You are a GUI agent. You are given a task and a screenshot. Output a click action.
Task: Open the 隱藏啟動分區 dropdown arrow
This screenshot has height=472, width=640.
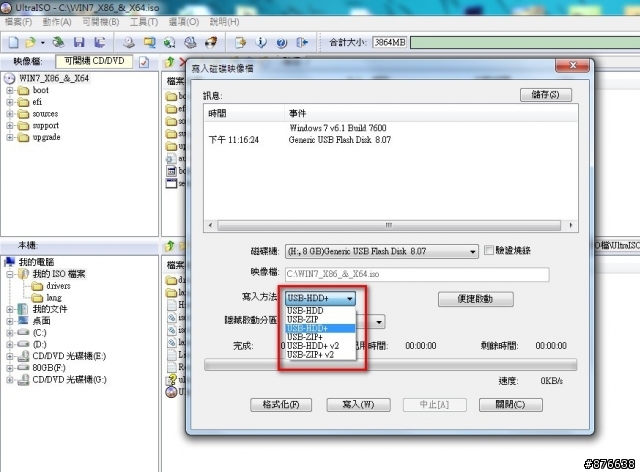tap(379, 322)
